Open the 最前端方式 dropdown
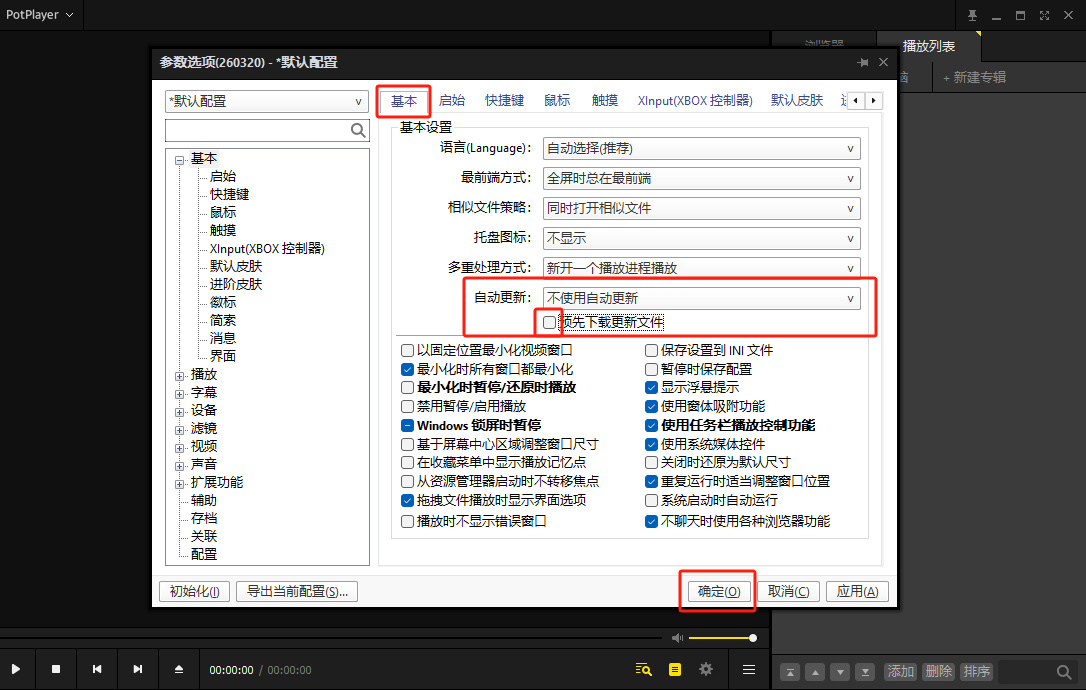This screenshot has width=1086, height=690. tap(702, 178)
